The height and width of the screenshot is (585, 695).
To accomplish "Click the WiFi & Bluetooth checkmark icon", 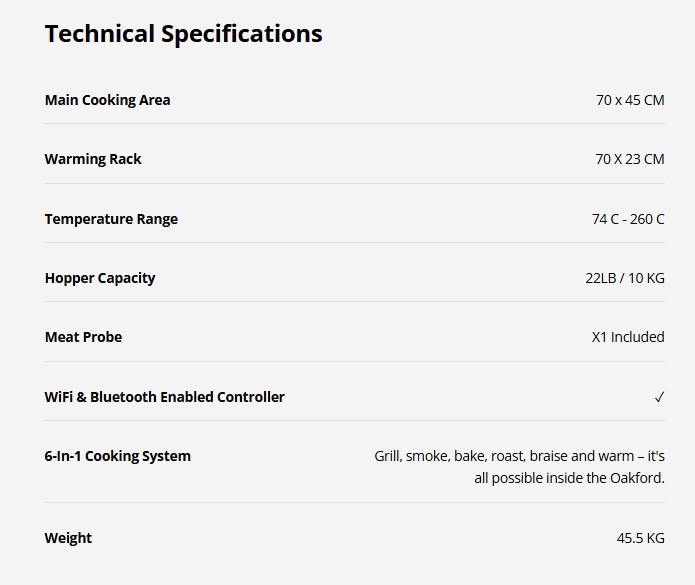I will [x=660, y=397].
